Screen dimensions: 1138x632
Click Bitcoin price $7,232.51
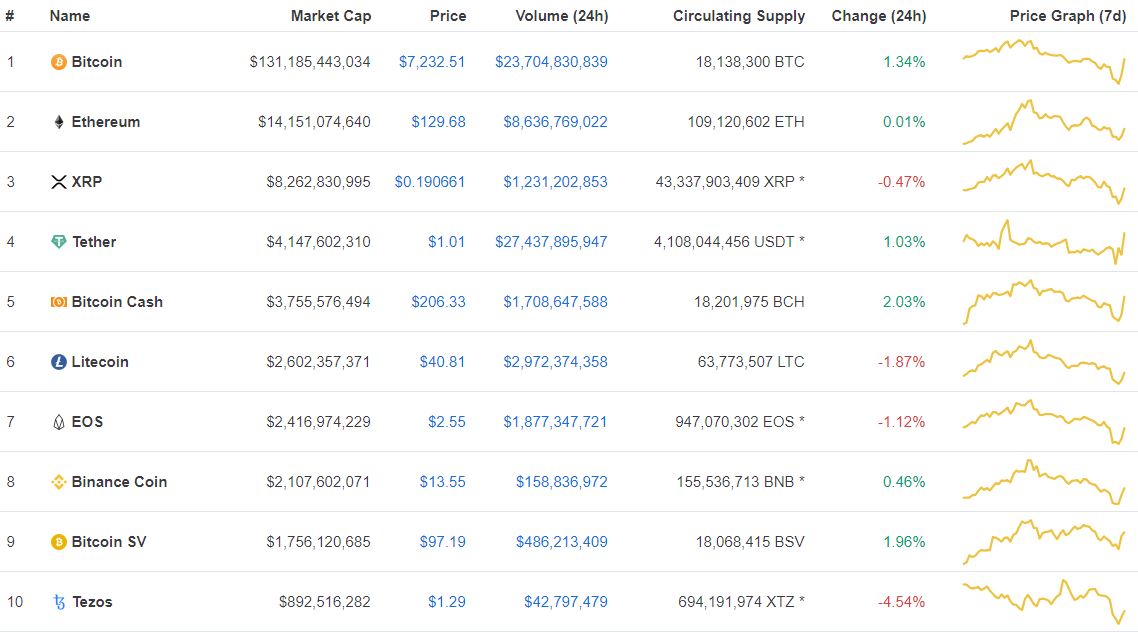[432, 62]
